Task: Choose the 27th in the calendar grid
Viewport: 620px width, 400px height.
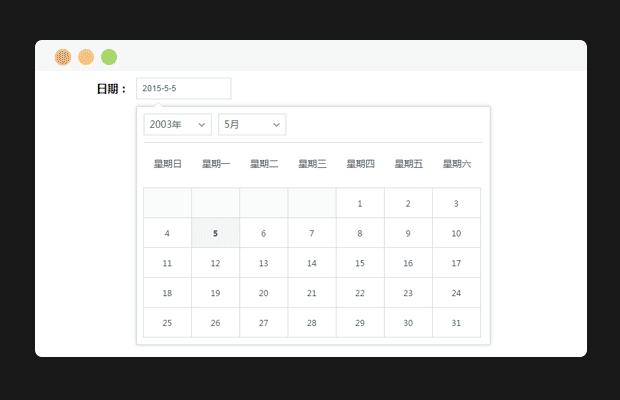Action: coord(264,323)
